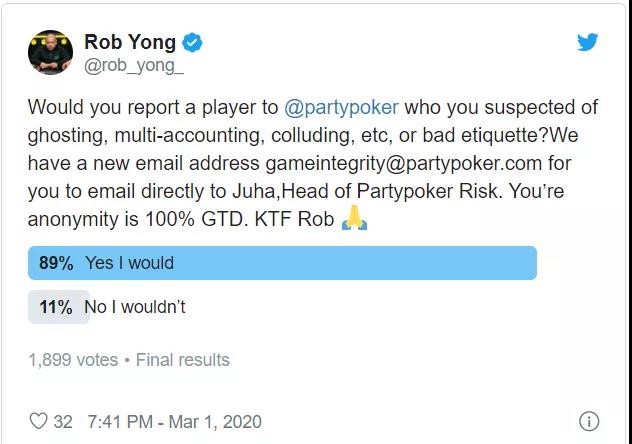632x444 pixels.
Task: Click the Final results label
Action: tap(183, 360)
